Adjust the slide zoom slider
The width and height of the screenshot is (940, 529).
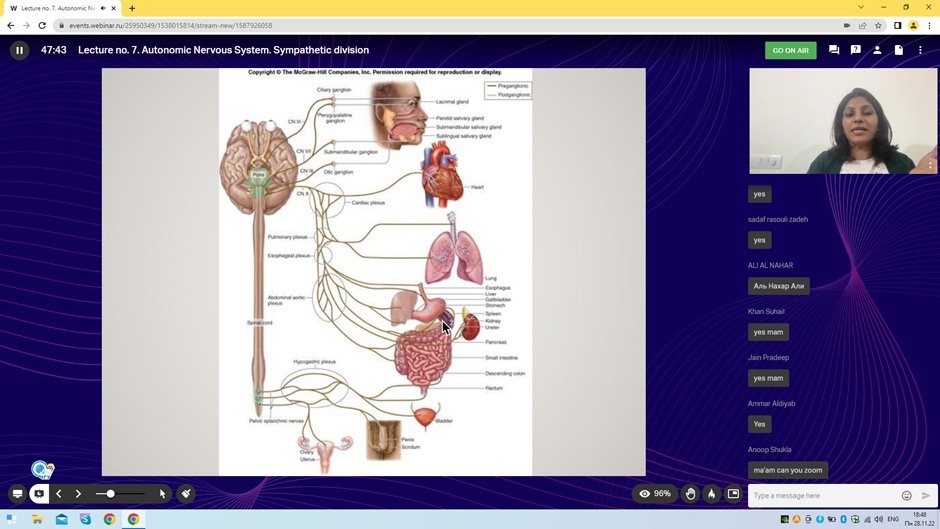coord(120,494)
